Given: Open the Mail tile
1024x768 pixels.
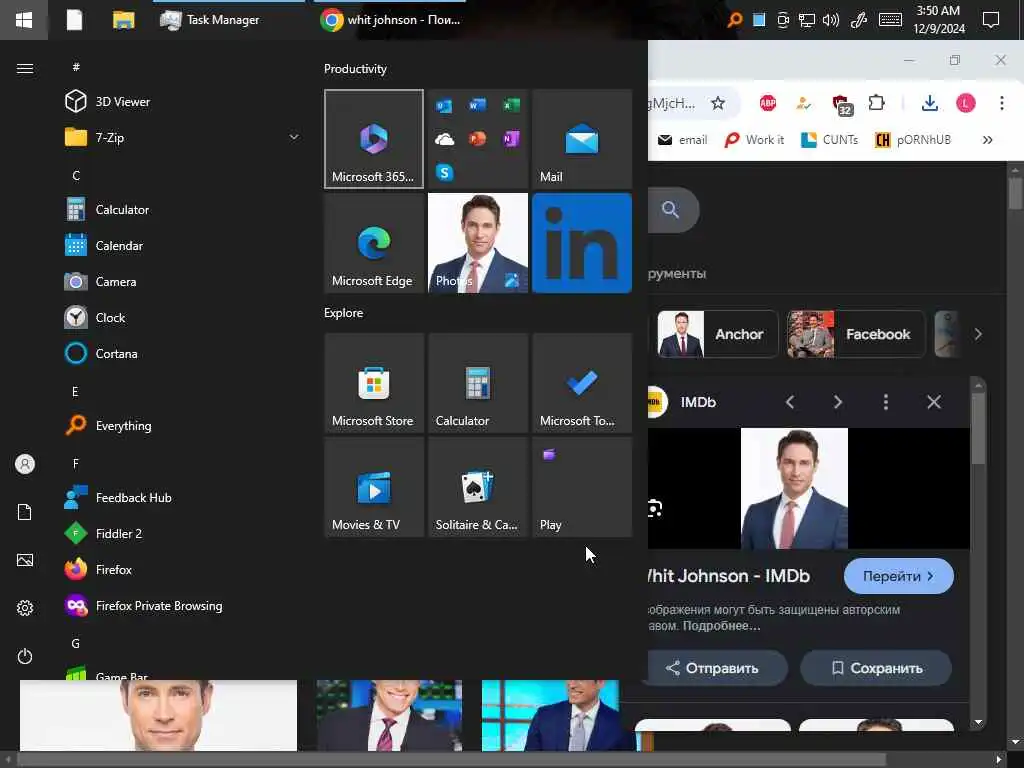Looking at the screenshot, I should tap(582, 139).
